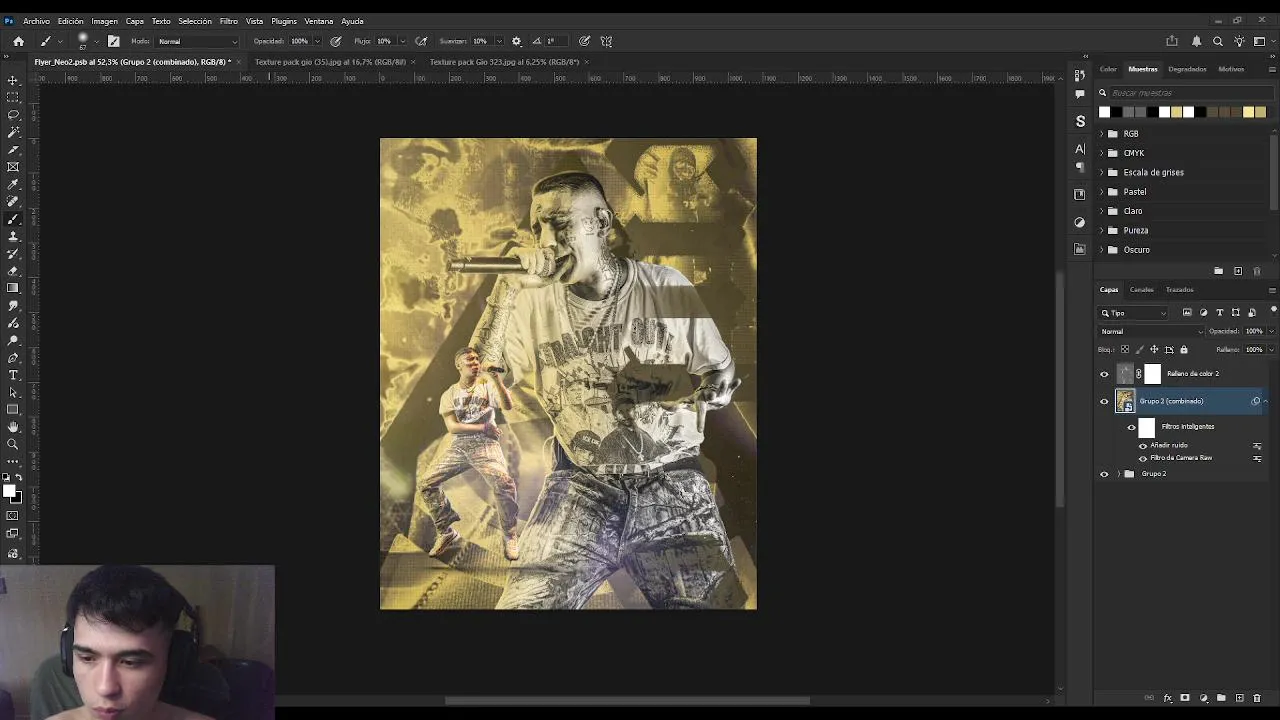1280x720 pixels.
Task: Click the brush opacity value field
Action: 299,41
